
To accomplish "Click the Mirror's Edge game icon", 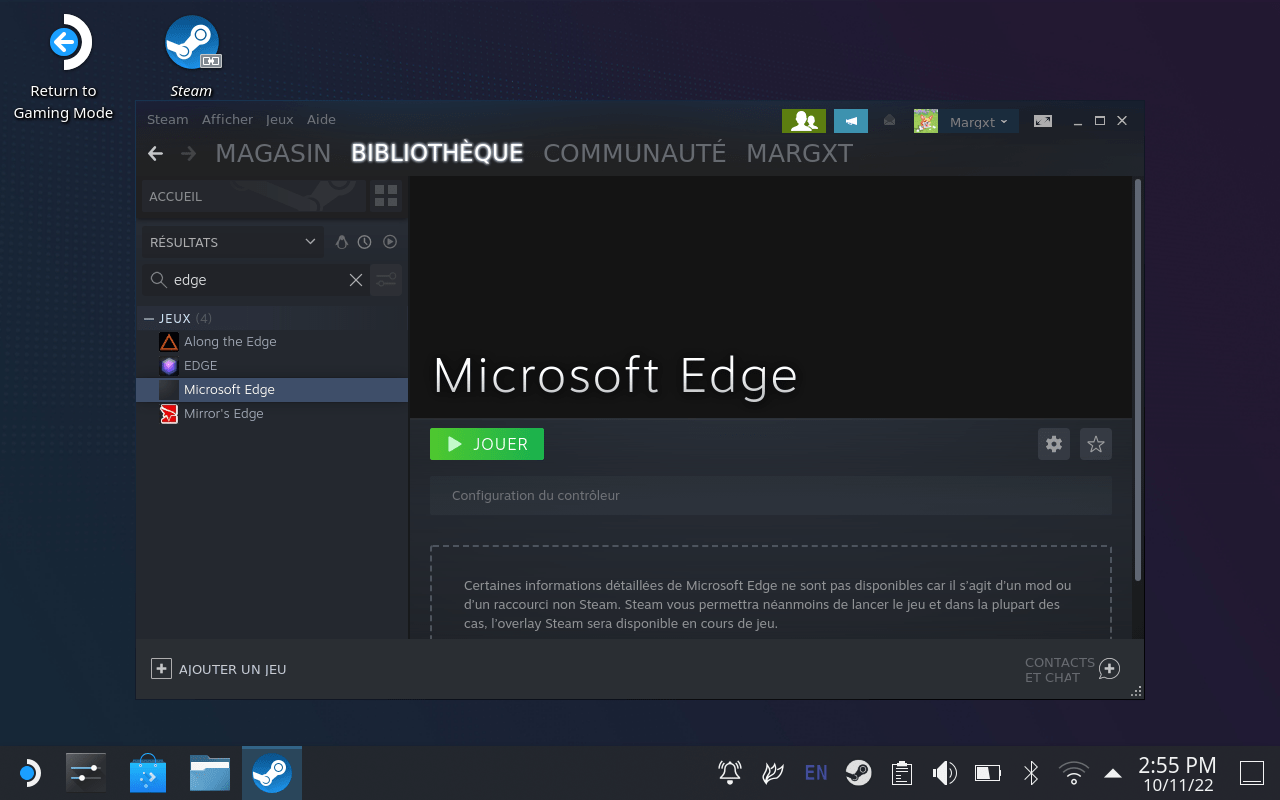I will (x=169, y=413).
